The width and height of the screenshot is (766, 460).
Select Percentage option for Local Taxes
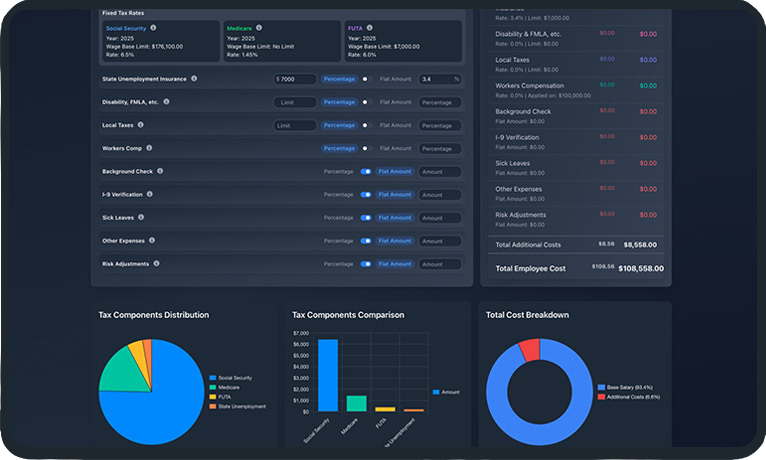point(339,125)
